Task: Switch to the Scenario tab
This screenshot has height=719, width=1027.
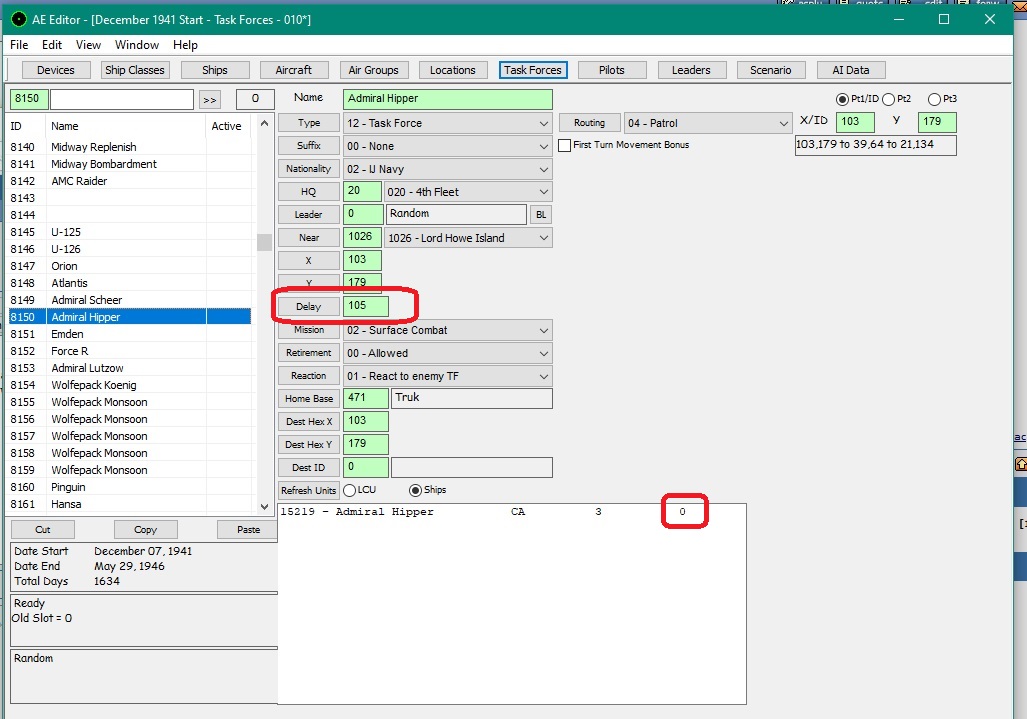Action: (x=771, y=70)
